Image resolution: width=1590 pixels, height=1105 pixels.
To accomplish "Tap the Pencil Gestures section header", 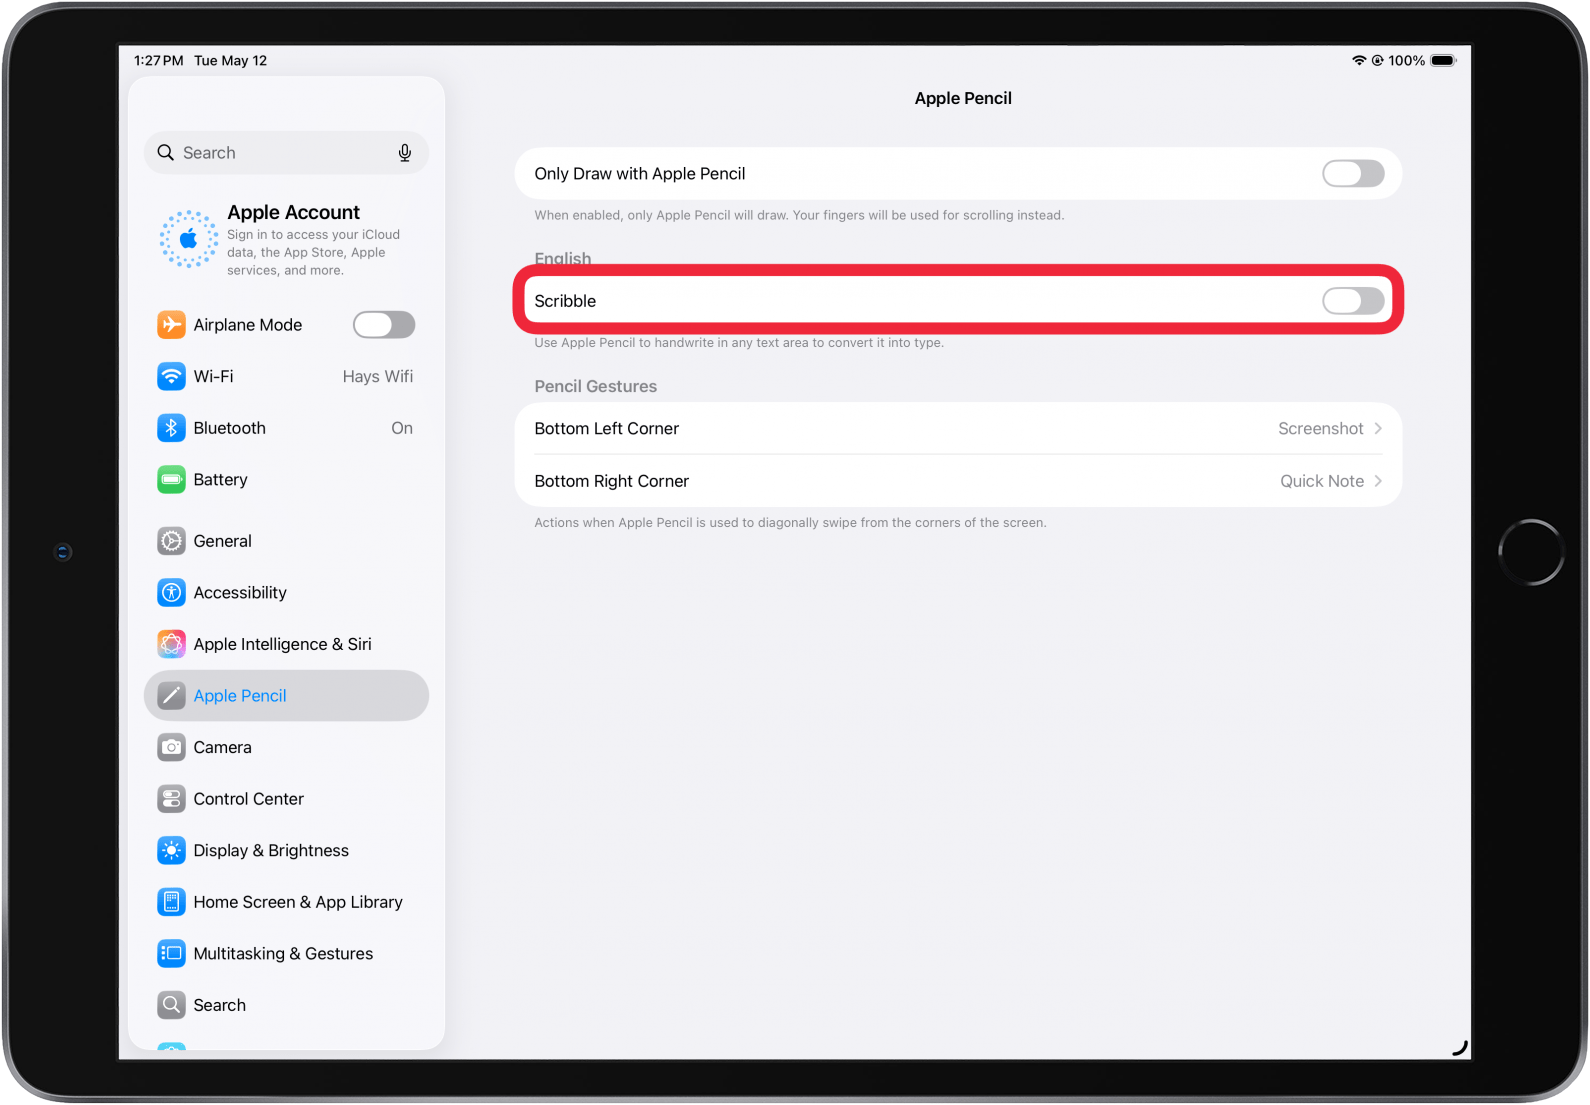I will click(595, 386).
